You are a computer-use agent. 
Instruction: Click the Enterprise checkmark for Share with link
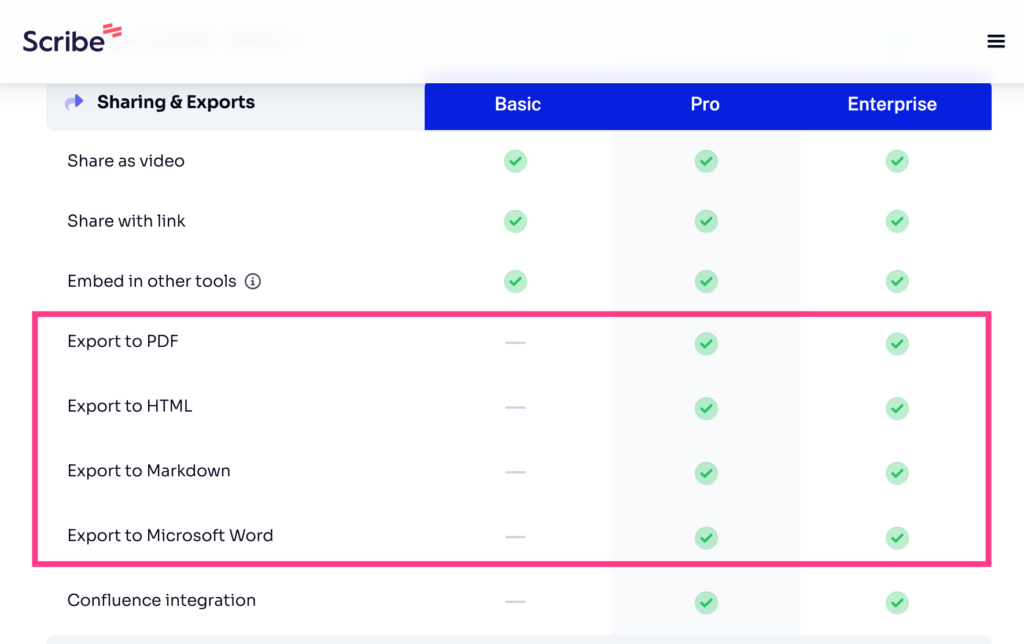click(897, 221)
